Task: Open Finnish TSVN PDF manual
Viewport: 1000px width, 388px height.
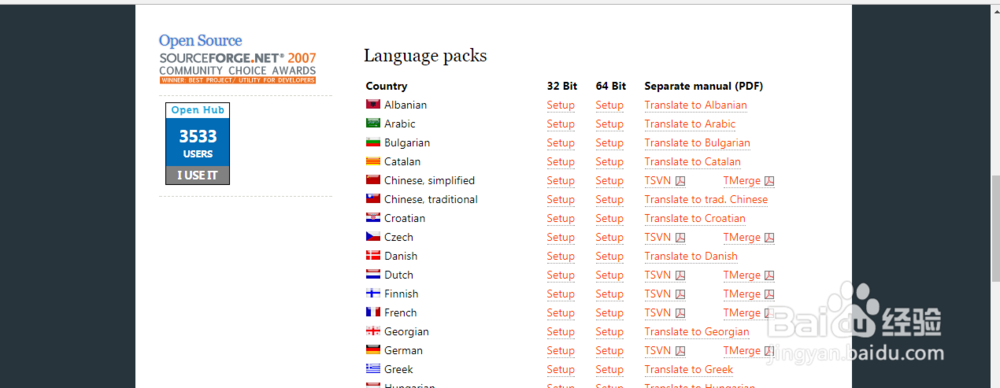Action: [x=665, y=294]
